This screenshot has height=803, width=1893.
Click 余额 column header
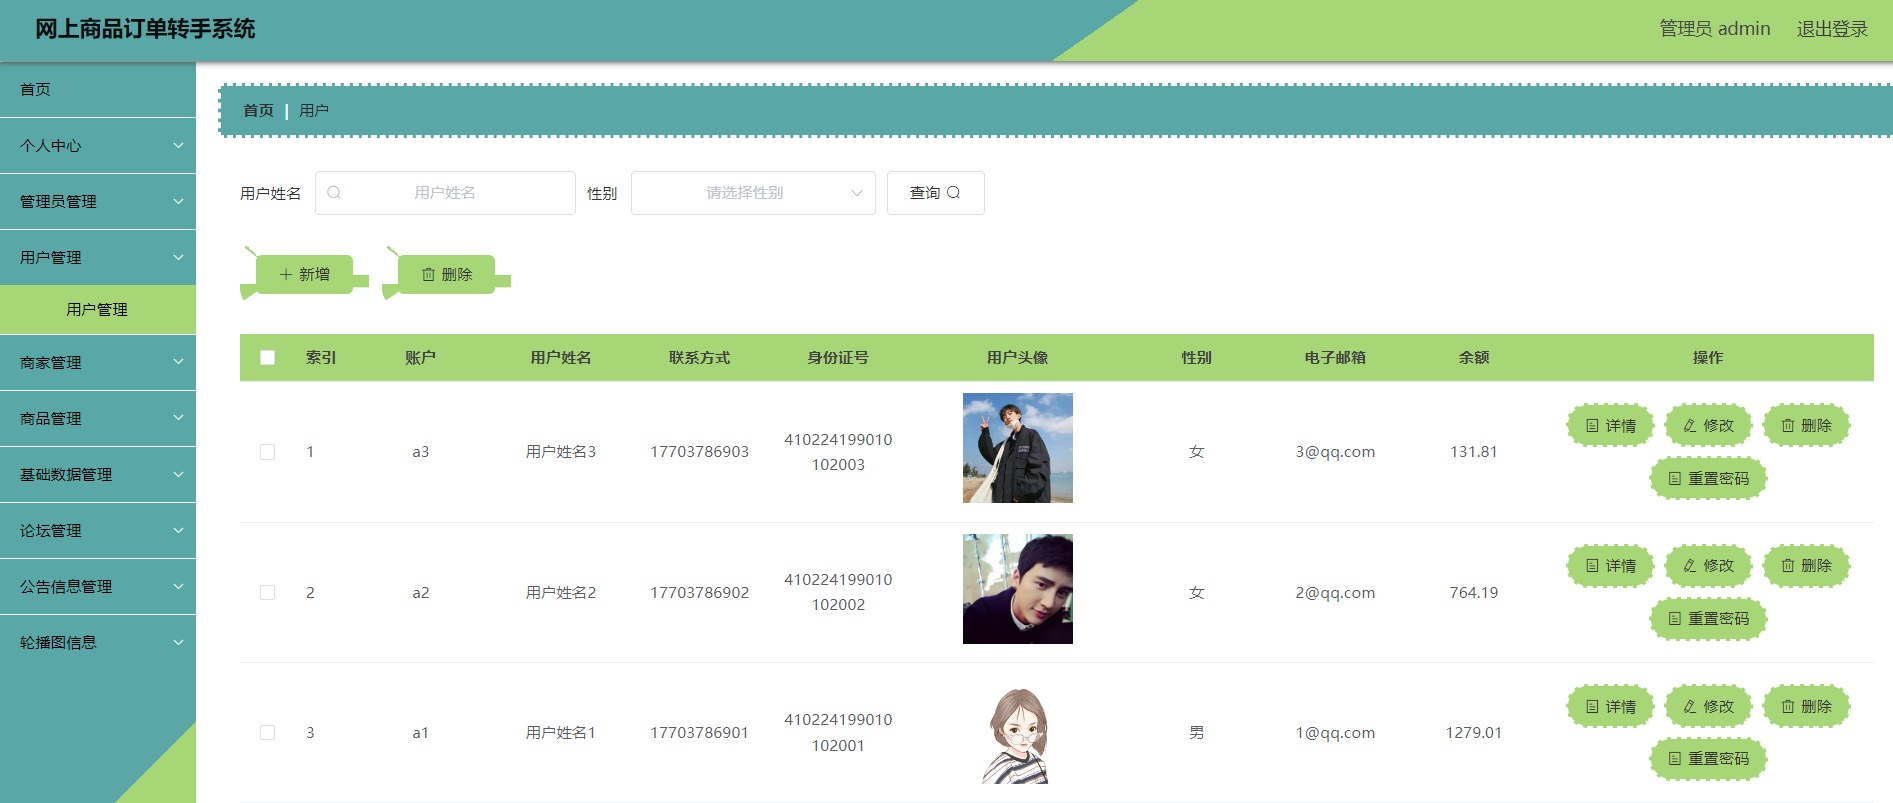click(x=1474, y=358)
